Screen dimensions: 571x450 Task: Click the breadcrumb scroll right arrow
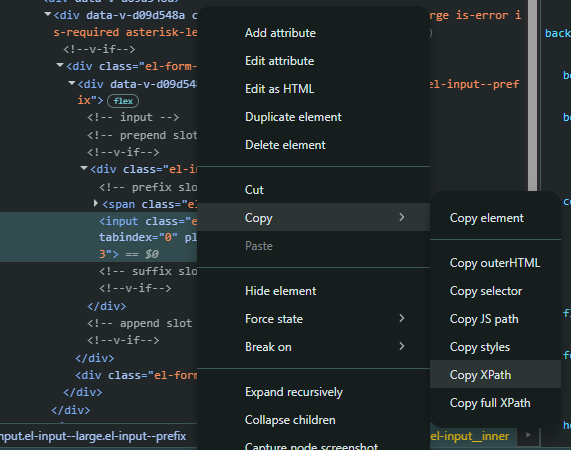point(528,435)
